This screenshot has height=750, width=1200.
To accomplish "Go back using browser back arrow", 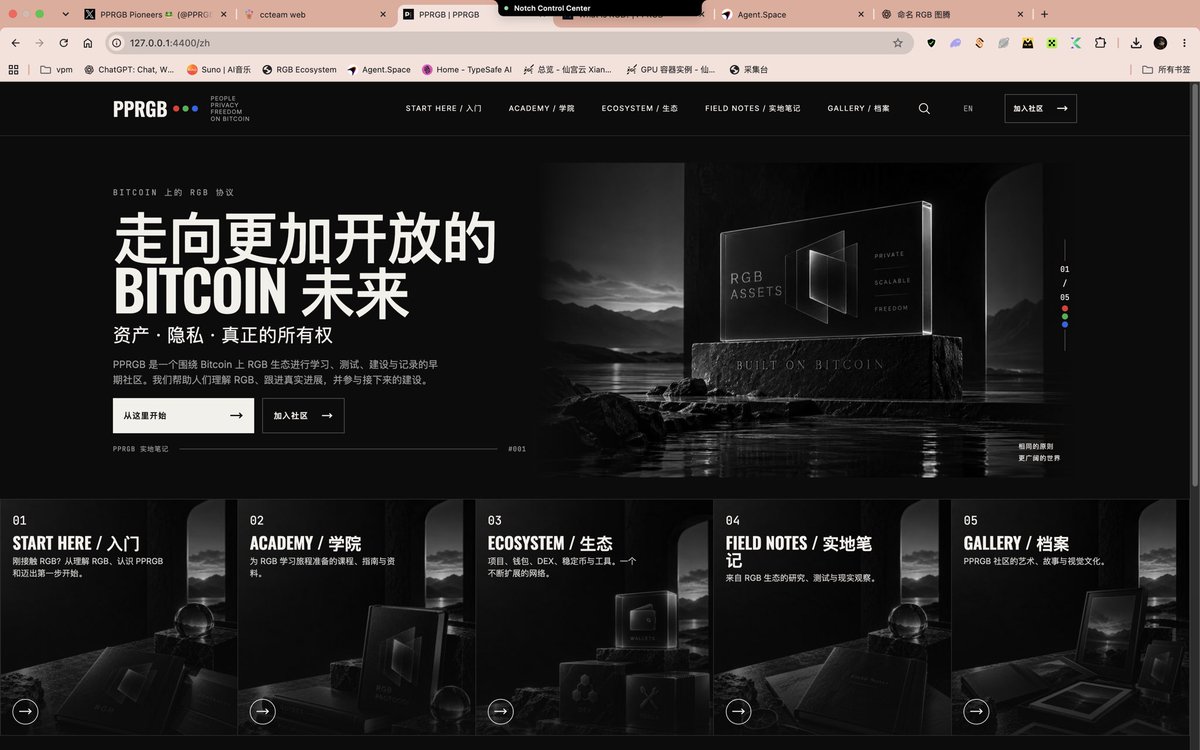I will point(16,43).
